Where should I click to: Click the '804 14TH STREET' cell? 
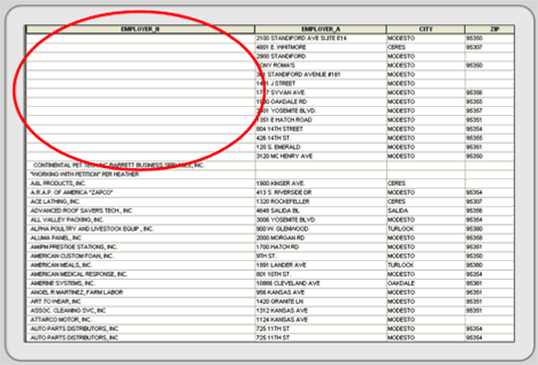pos(320,129)
